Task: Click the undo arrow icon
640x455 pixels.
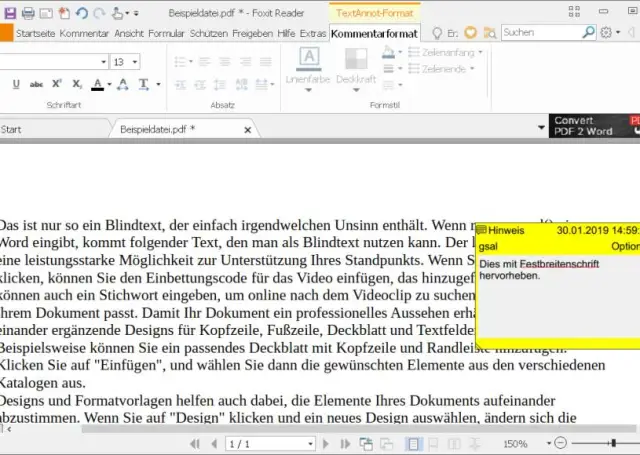Action: [x=82, y=13]
